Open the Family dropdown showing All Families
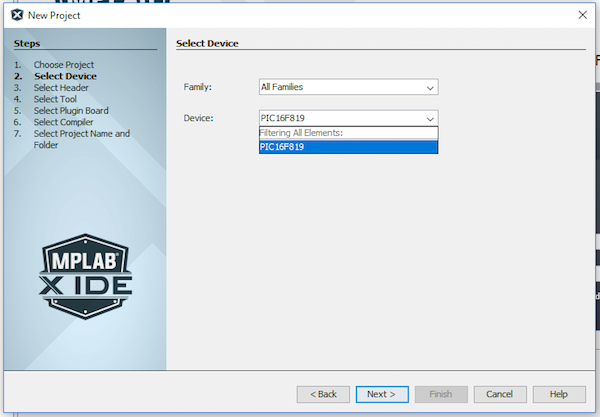This screenshot has height=417, width=600. point(348,87)
